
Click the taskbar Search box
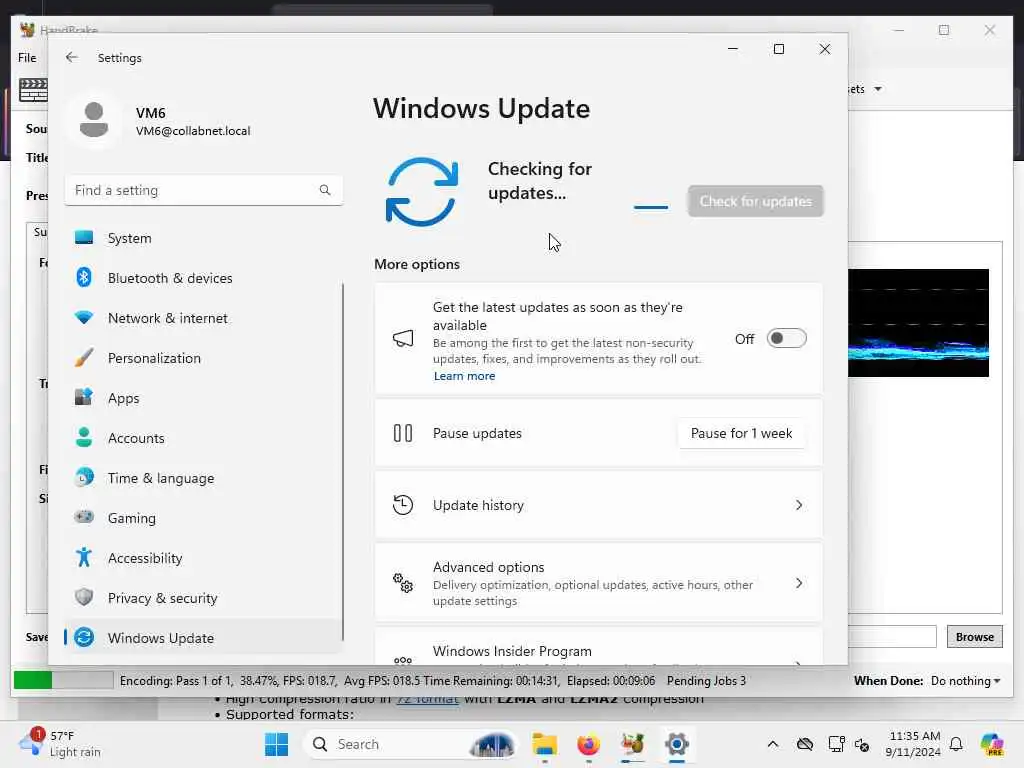point(409,744)
